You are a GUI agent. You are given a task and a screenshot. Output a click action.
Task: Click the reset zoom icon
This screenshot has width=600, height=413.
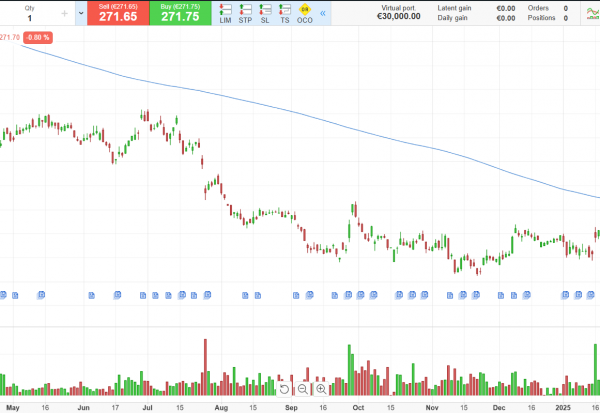coord(284,389)
